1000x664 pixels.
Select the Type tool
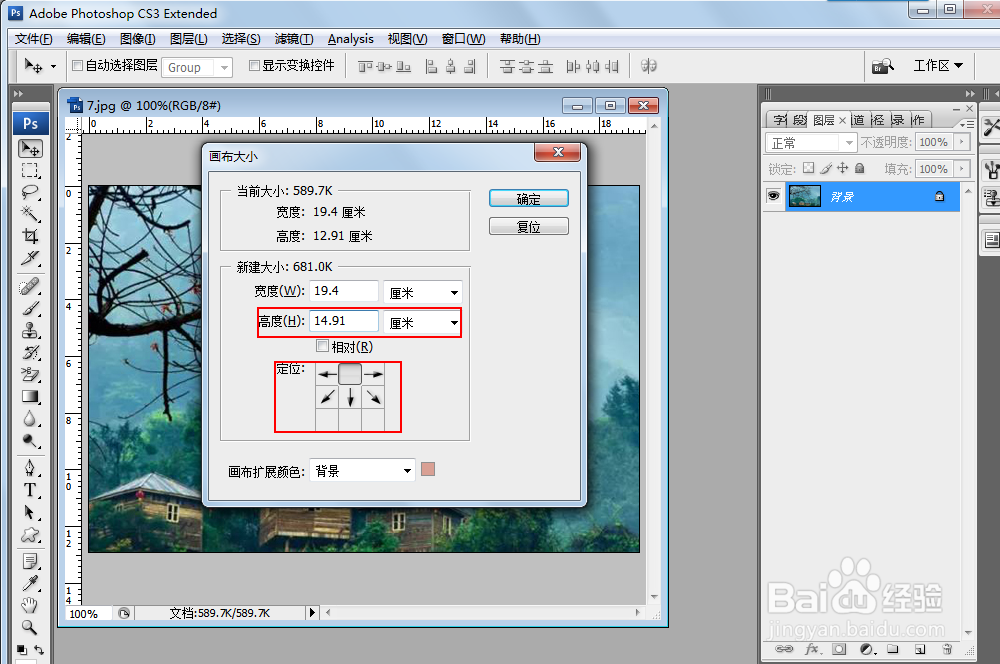[x=31, y=490]
